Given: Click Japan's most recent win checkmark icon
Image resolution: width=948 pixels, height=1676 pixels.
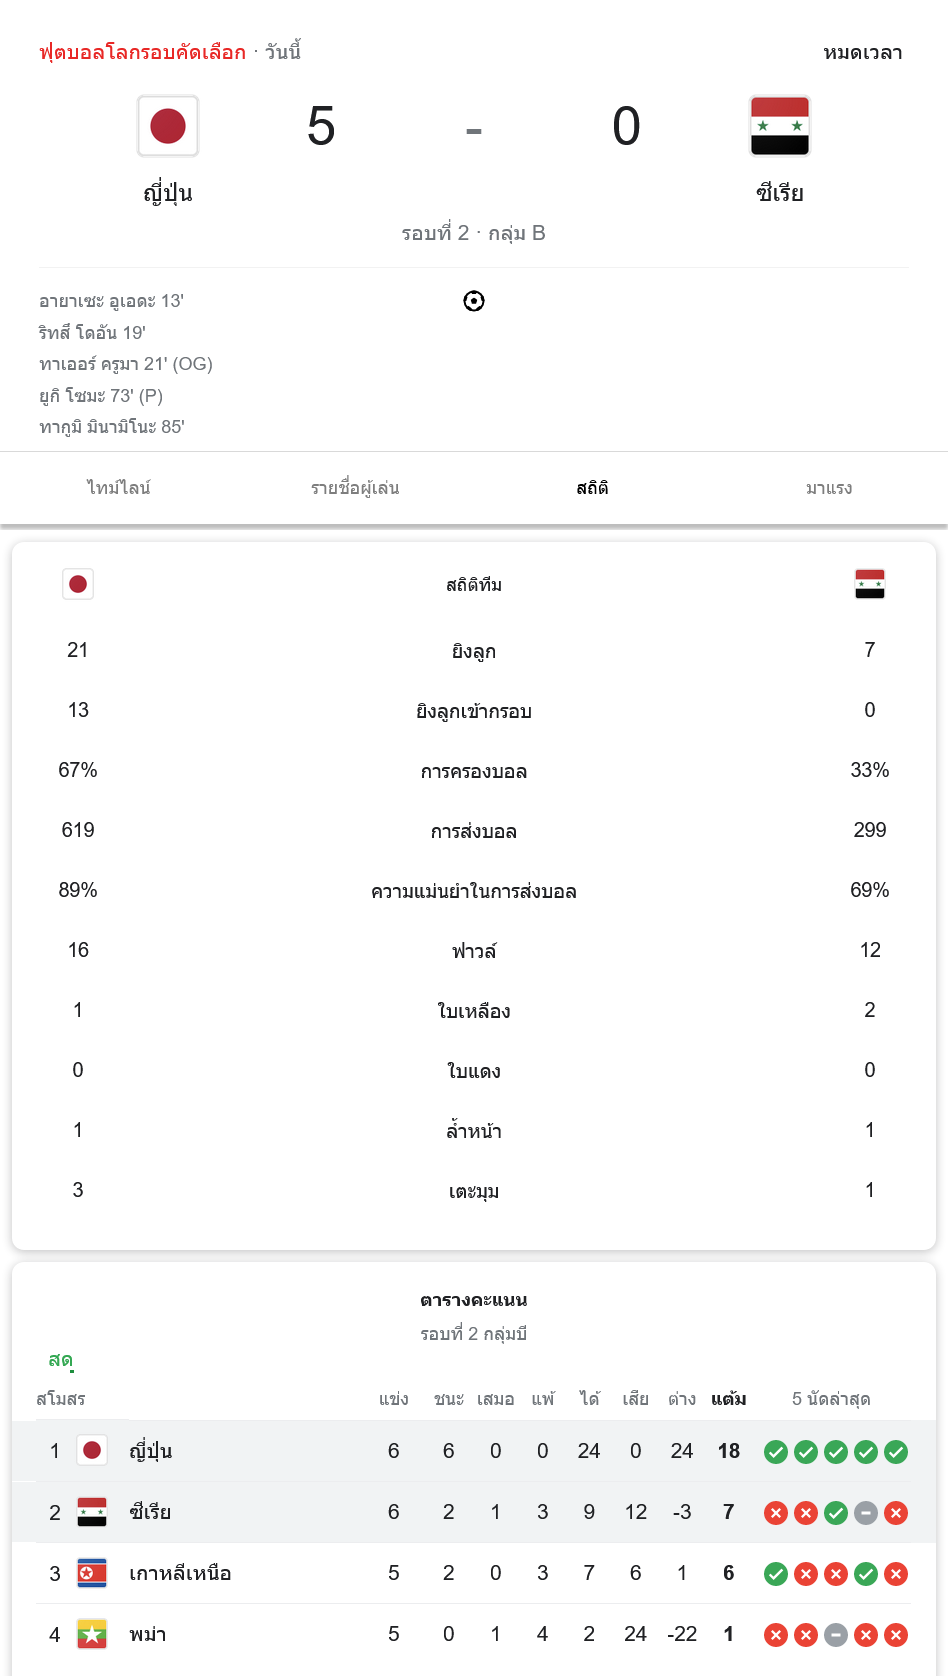Looking at the screenshot, I should click(896, 1452).
